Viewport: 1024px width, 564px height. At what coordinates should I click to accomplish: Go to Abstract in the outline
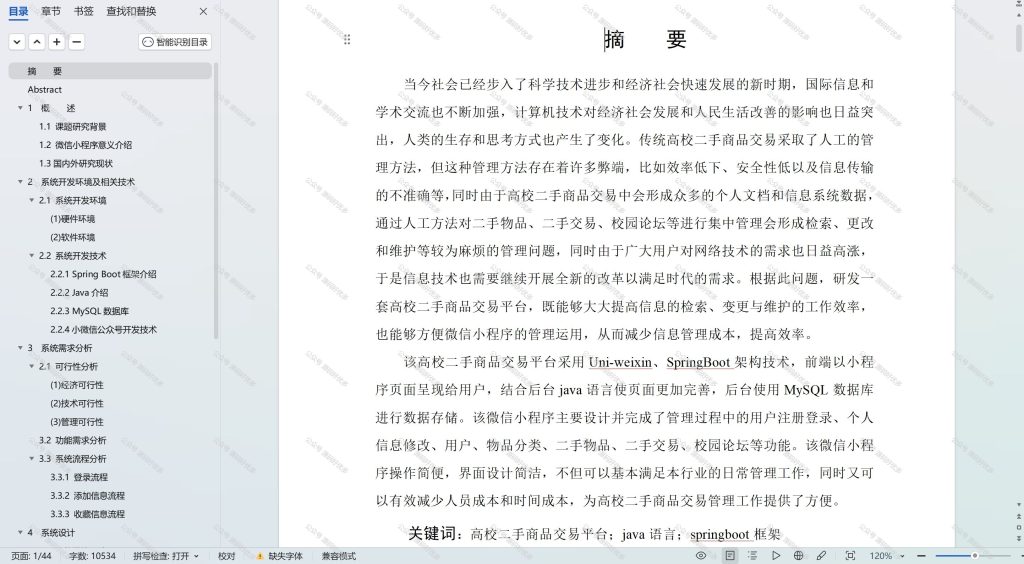coord(44,89)
